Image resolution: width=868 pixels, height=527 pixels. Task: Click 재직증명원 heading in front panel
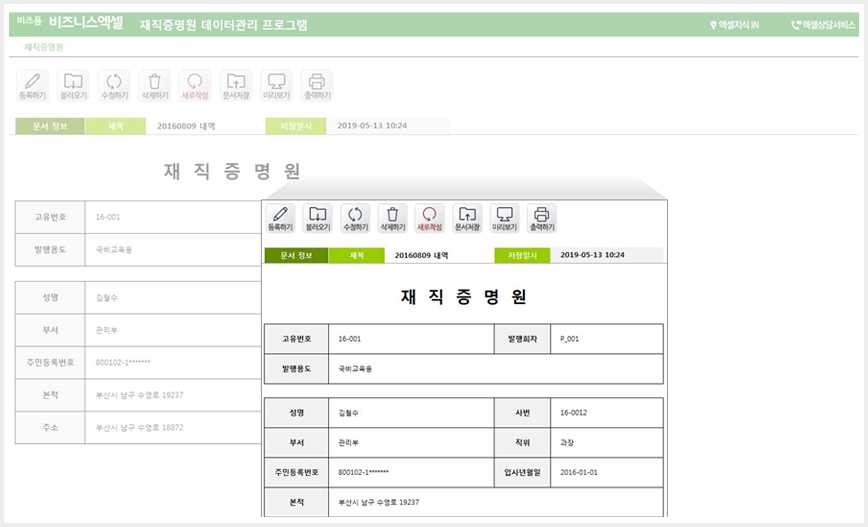463,297
